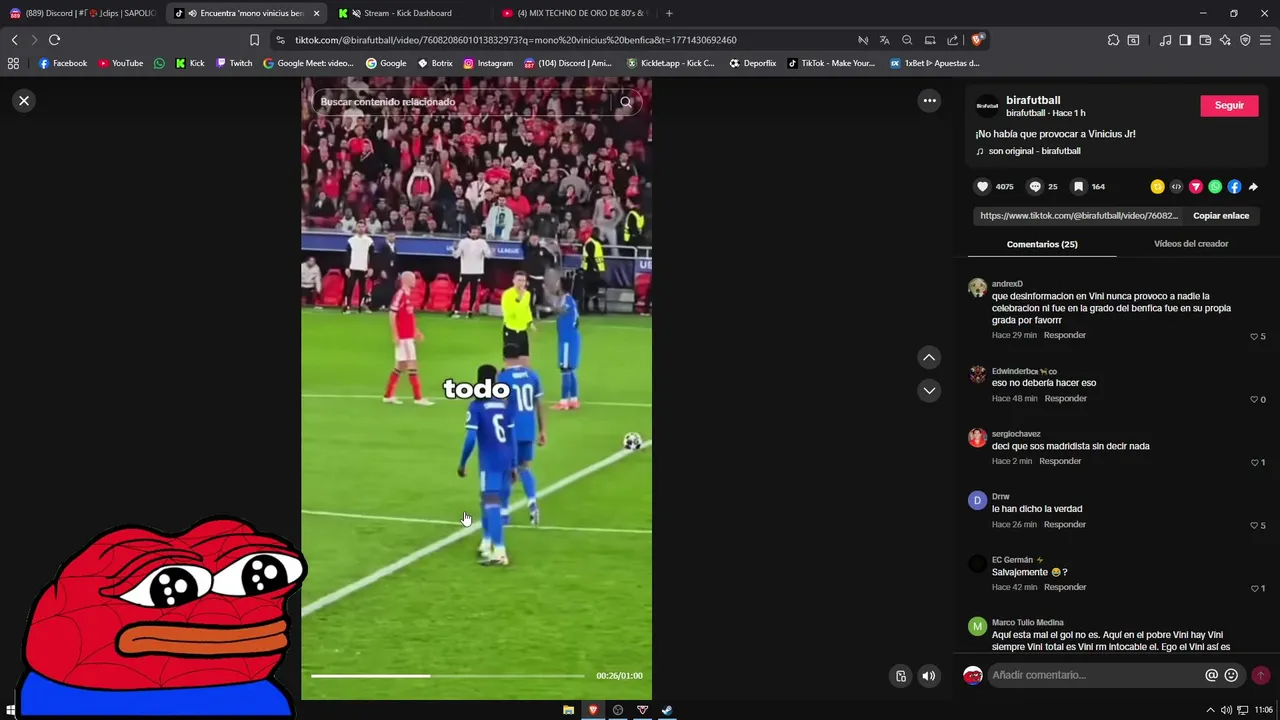Open comments via the speech bubble icon
The width and height of the screenshot is (1280, 720).
pos(1035,186)
